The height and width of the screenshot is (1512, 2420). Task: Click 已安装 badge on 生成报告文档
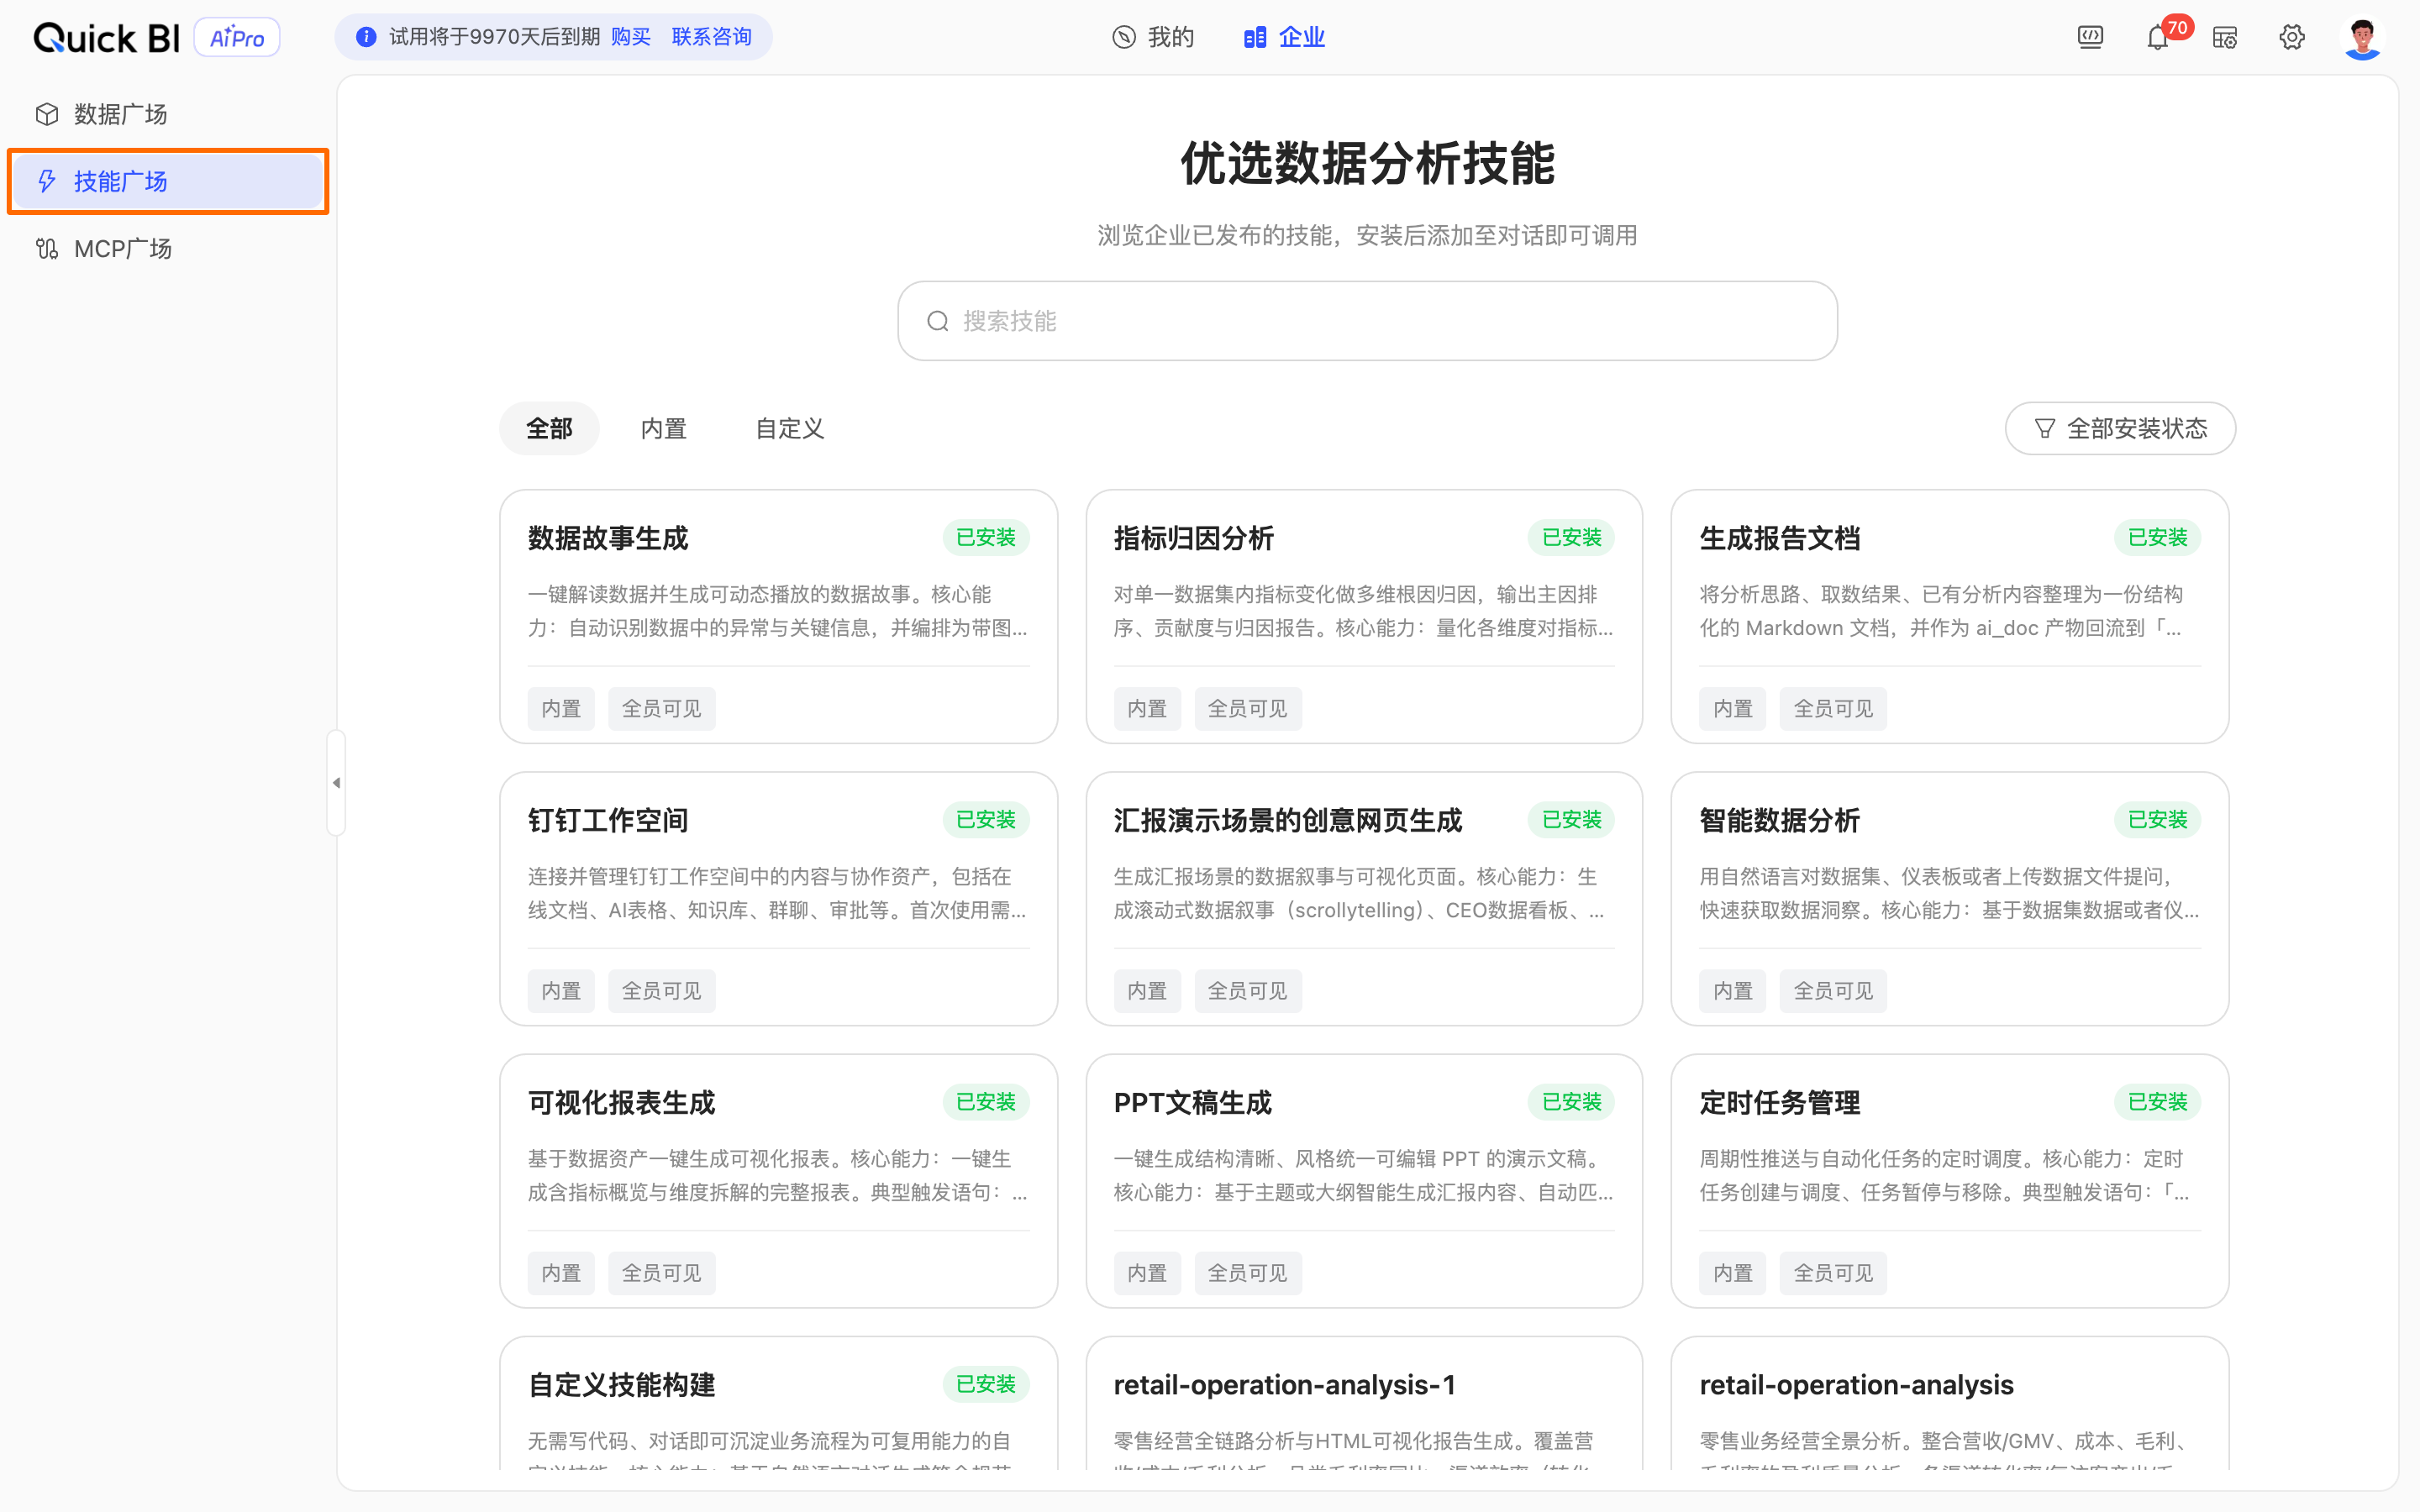click(x=2157, y=538)
